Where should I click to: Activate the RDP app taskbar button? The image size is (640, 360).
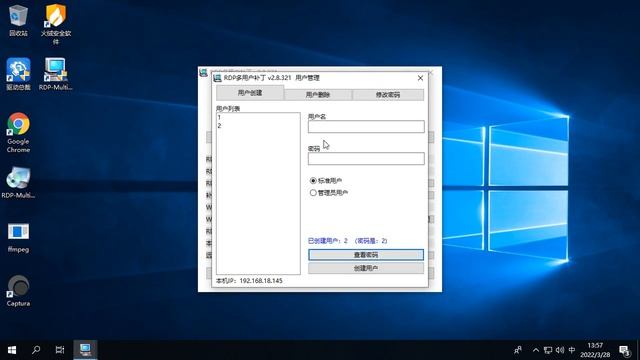85,350
